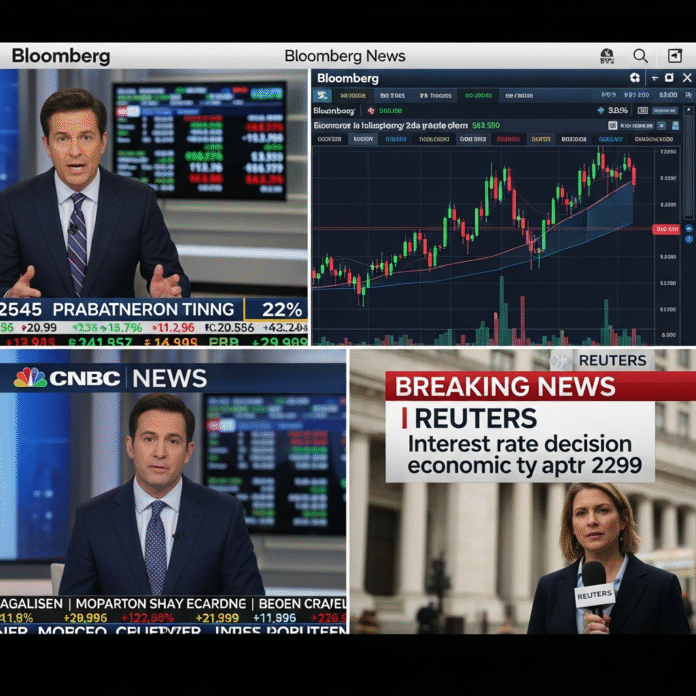Screen dimensions: 696x696
Task: Click the CNBC NEWS title bar text
Action: 128,378
